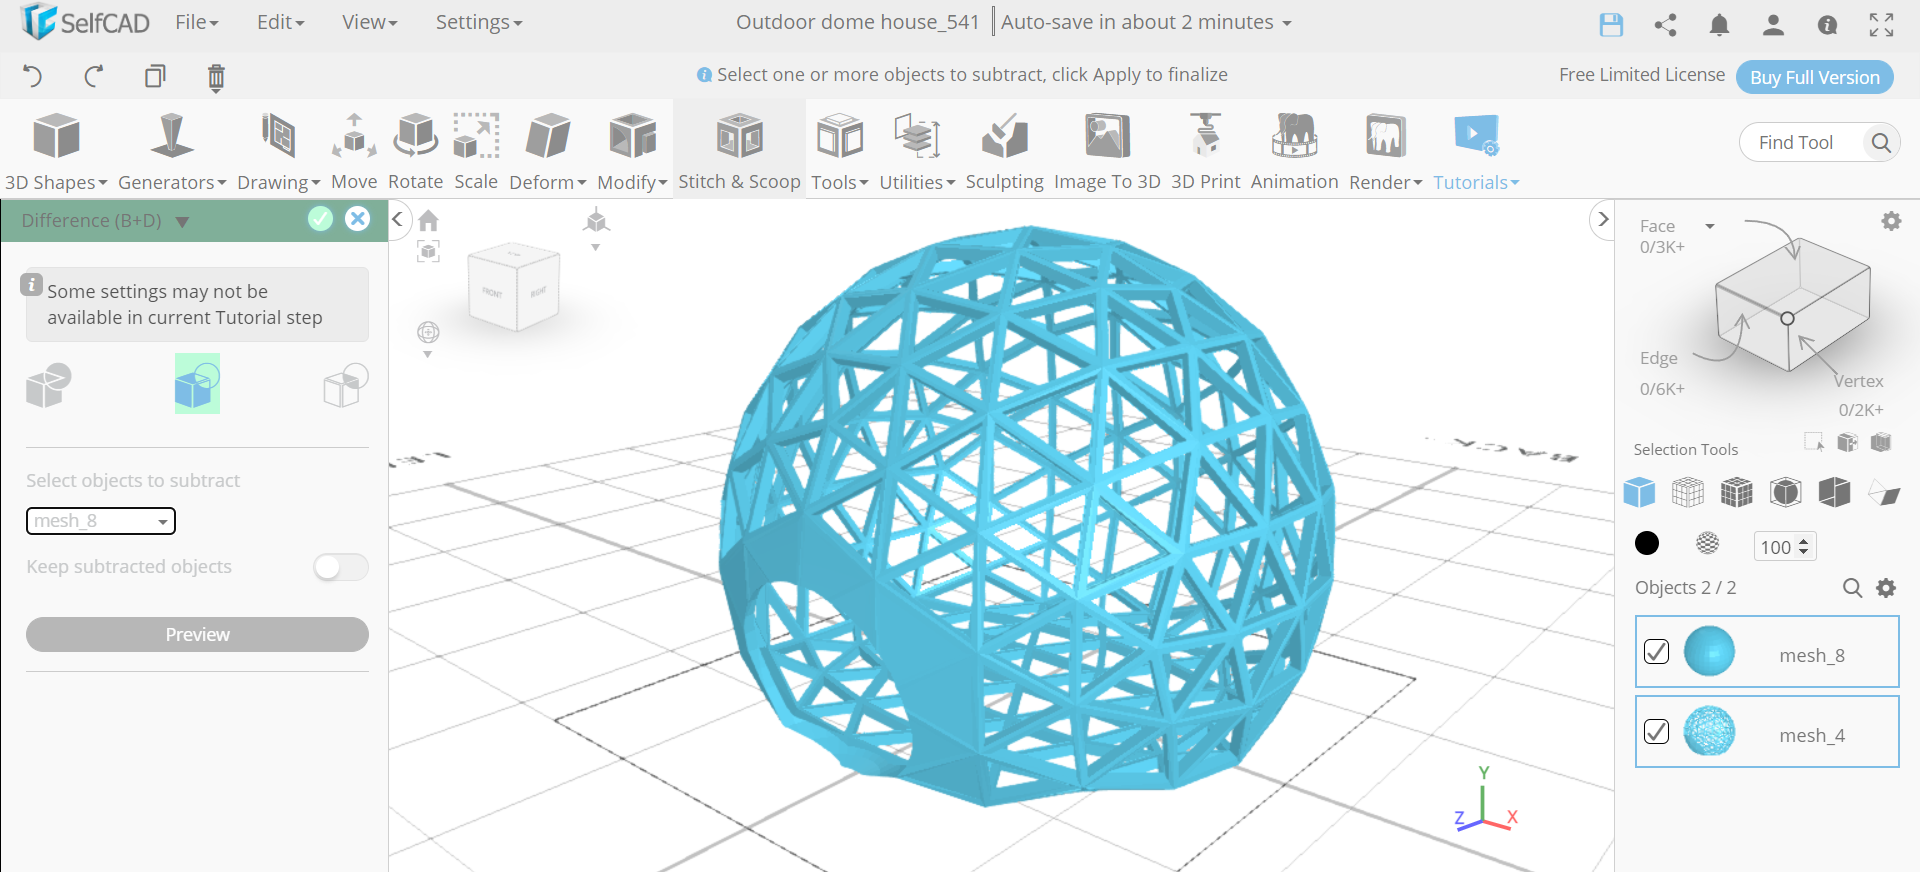The image size is (1920, 872).
Task: Click the right panel settings gear
Action: tap(1891, 221)
